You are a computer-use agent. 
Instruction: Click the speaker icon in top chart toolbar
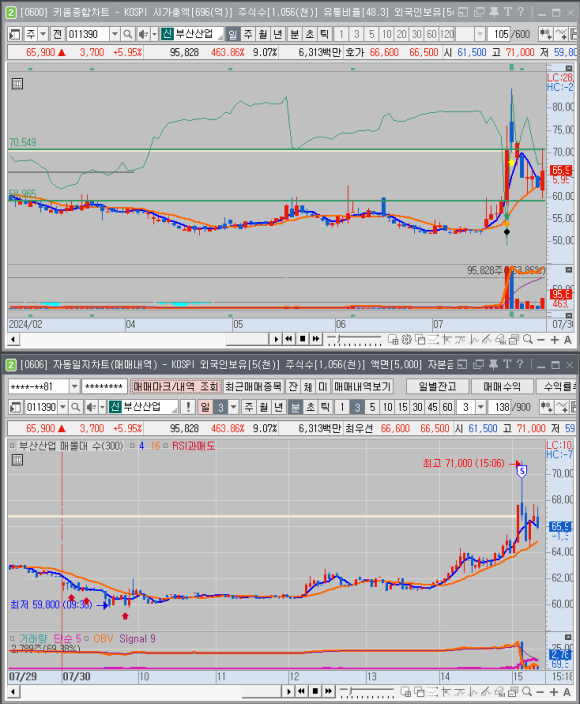143,34
